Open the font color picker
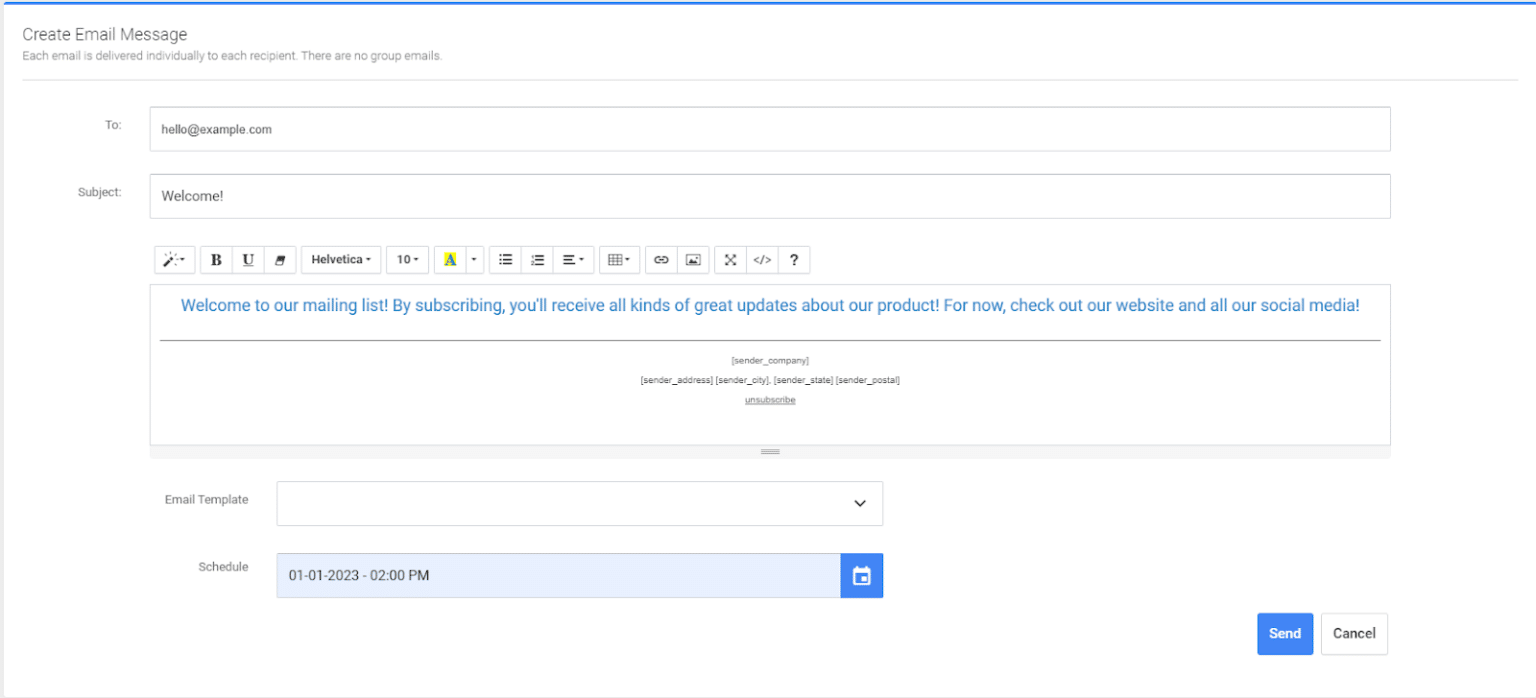The height and width of the screenshot is (698, 1536). coord(449,259)
